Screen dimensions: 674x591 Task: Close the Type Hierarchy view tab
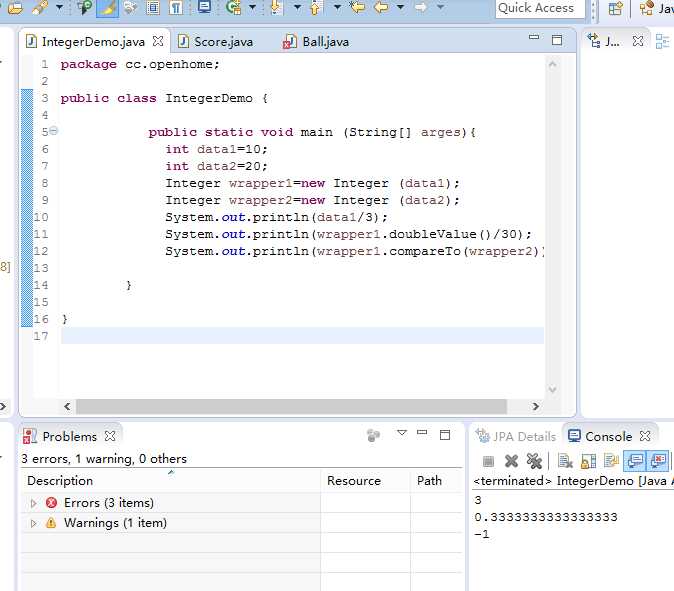point(638,41)
